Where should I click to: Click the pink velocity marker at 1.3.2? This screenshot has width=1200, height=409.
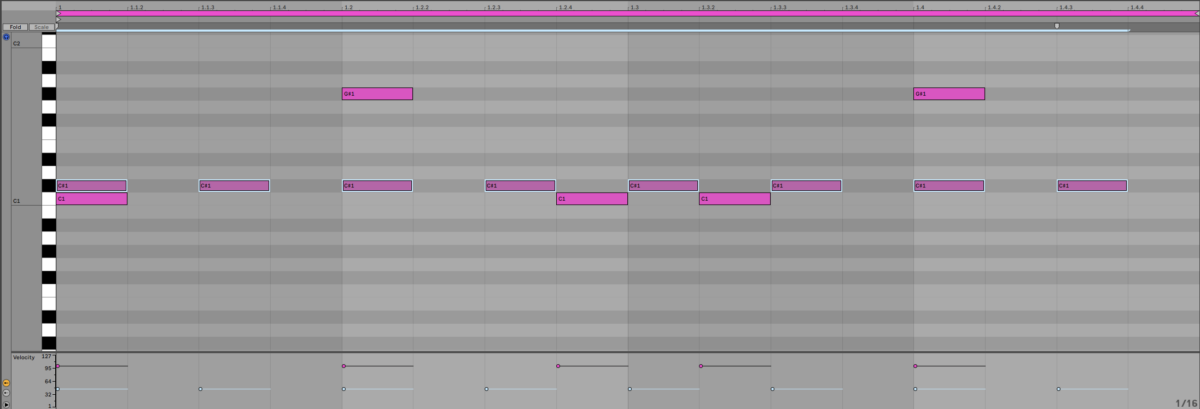click(700, 366)
